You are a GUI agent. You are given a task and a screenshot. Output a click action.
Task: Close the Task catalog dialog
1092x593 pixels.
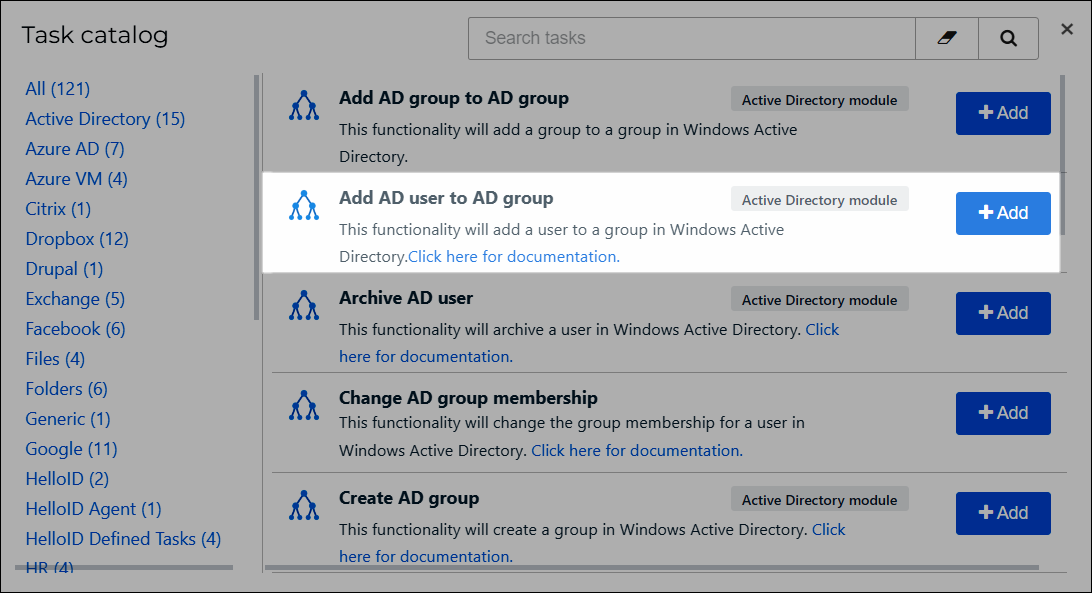(1067, 29)
